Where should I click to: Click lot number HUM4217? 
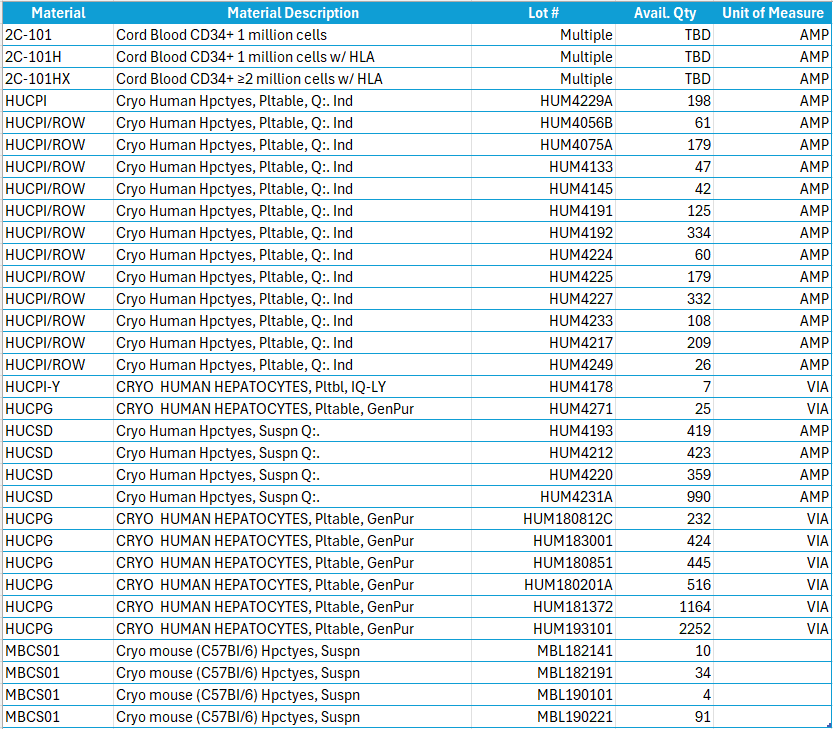pos(581,343)
